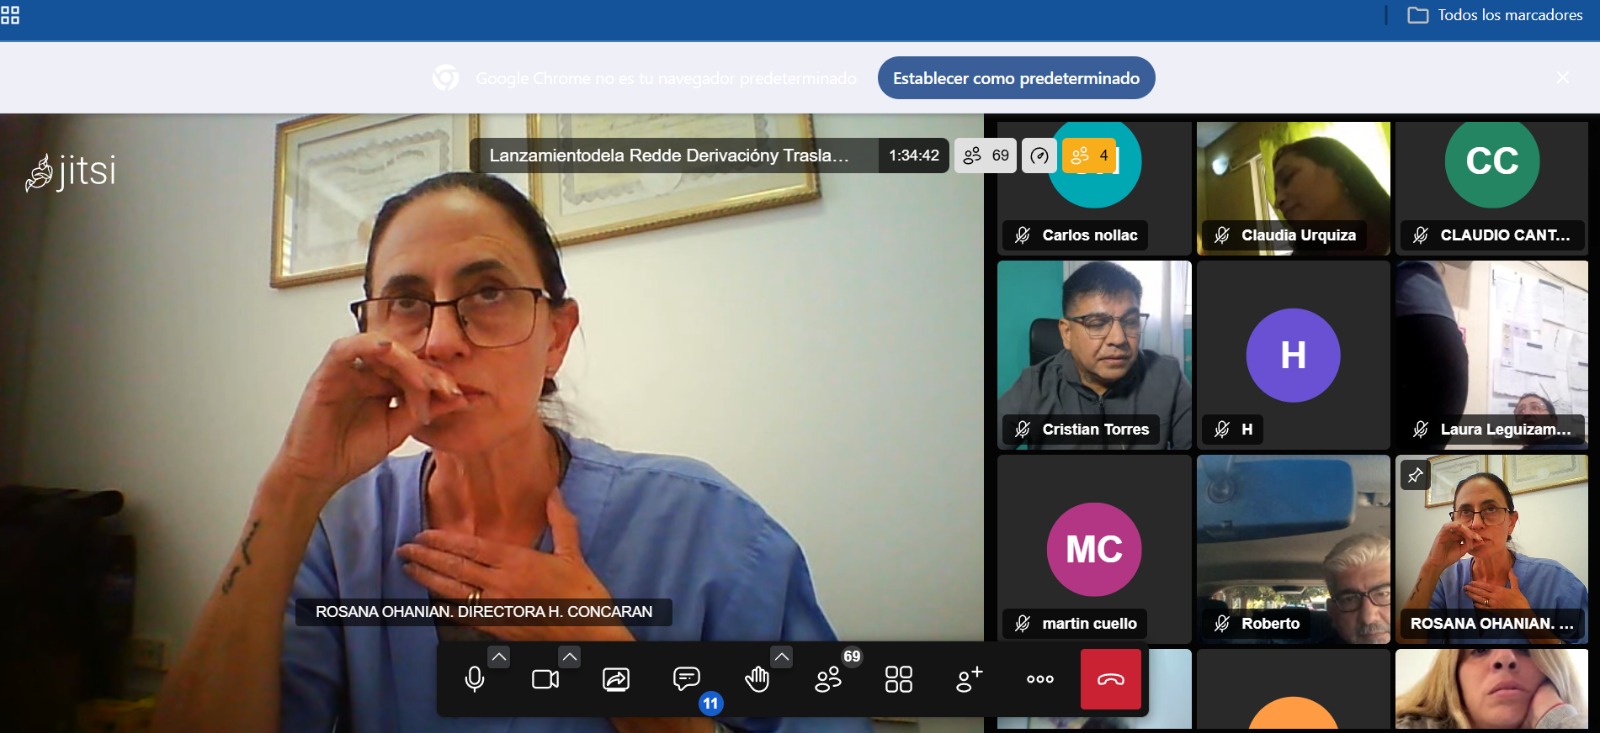Select Cristian Torres video thumbnail
Image resolution: width=1600 pixels, height=733 pixels.
click(1094, 355)
